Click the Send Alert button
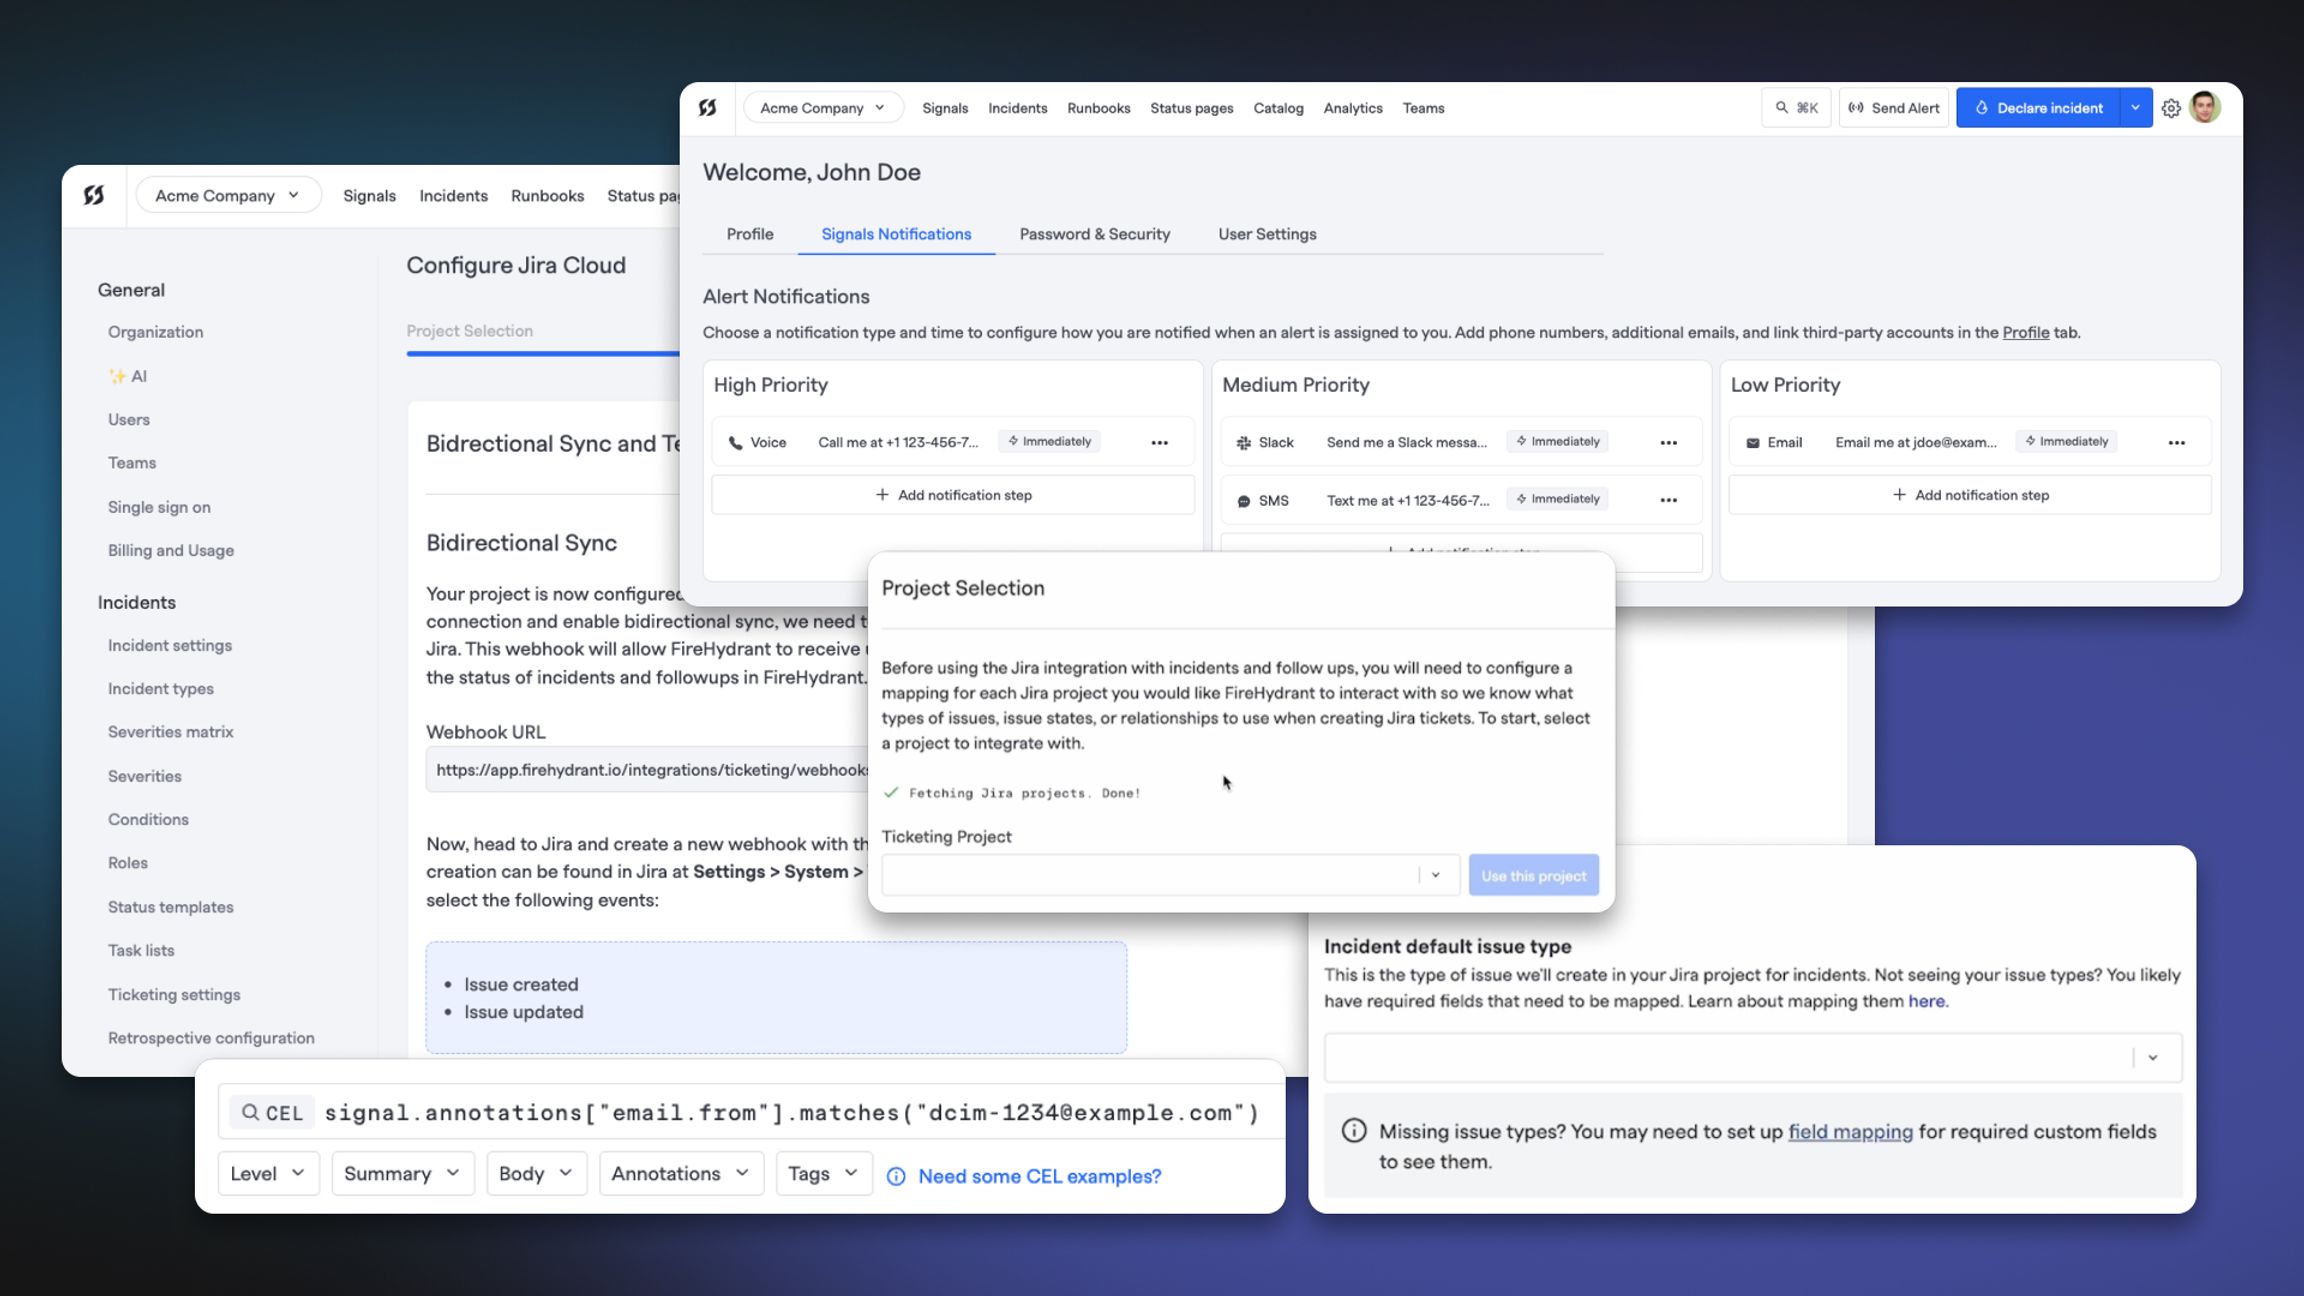 [x=1893, y=108]
